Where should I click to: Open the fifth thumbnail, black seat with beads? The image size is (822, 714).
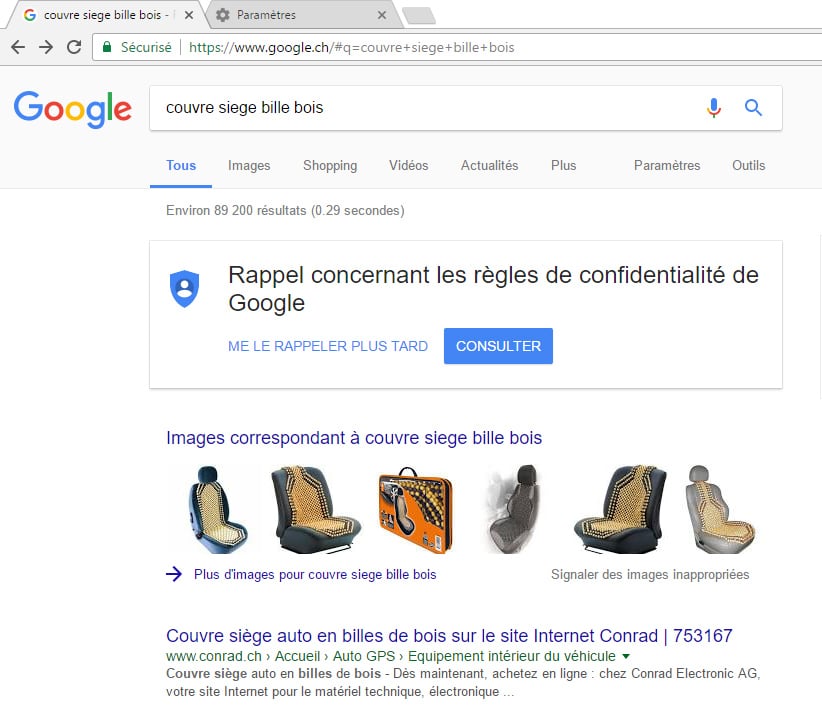(x=620, y=510)
